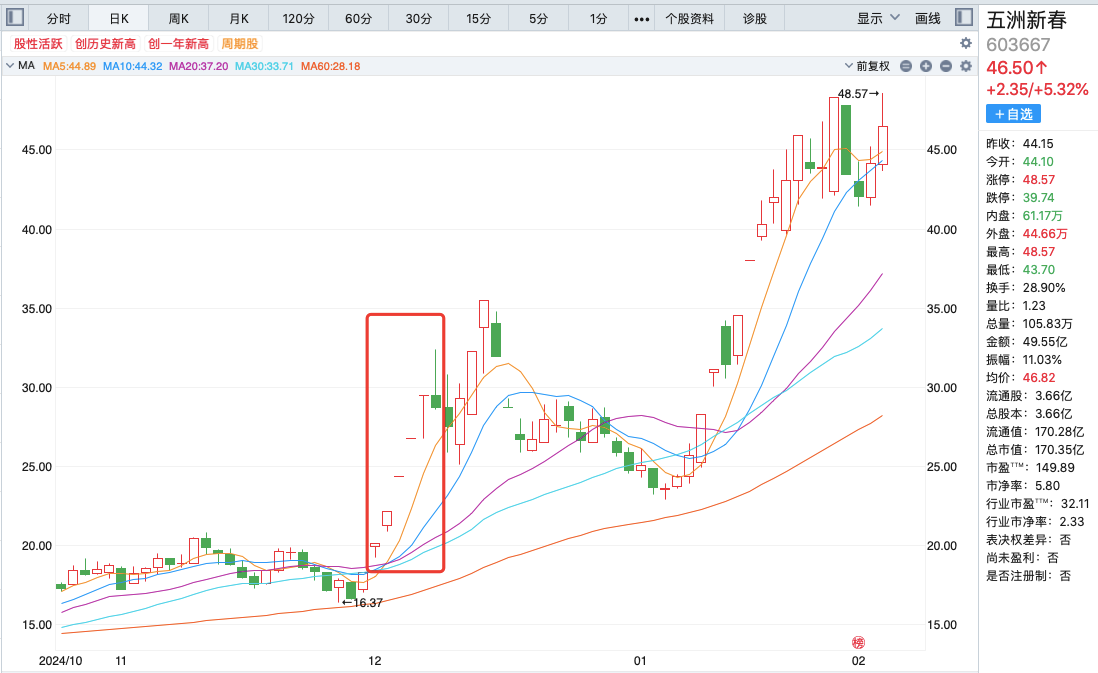Screen dimensions: 1098x673
Task: Click the minus circle right of the plus
Action: [x=945, y=66]
